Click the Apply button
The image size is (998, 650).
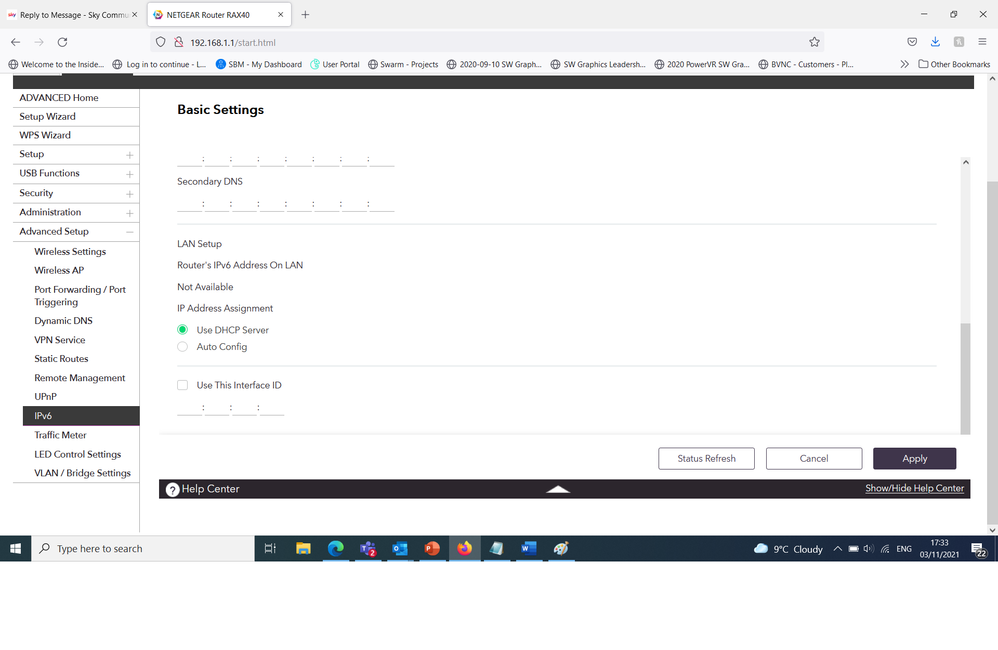tap(915, 458)
